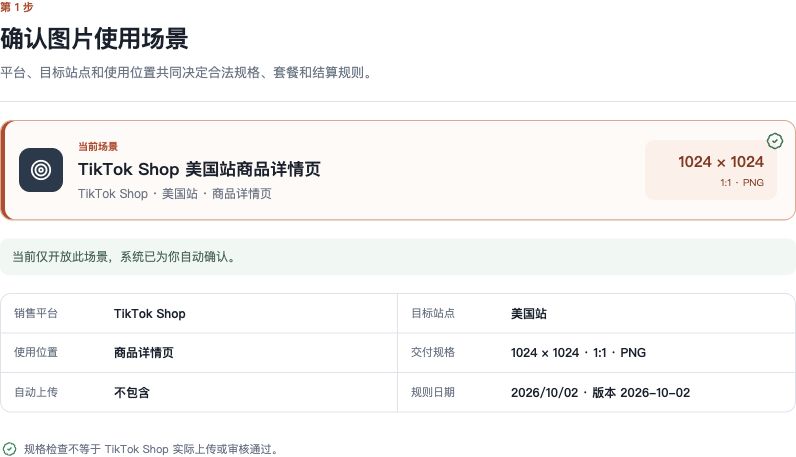Viewport: 796px width, 457px height.
Task: Click the '确认图片使用场景' heading
Action: tap(94, 39)
